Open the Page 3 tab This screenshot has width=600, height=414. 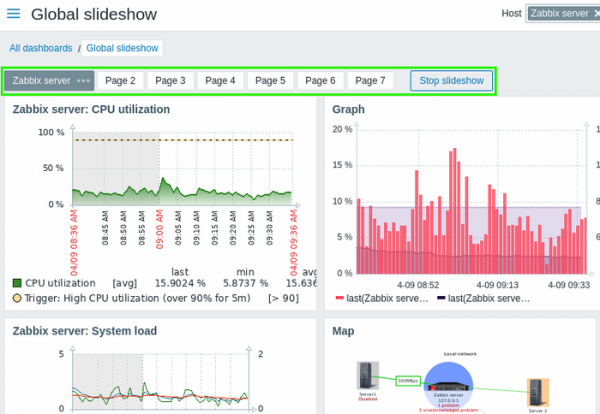tap(170, 80)
